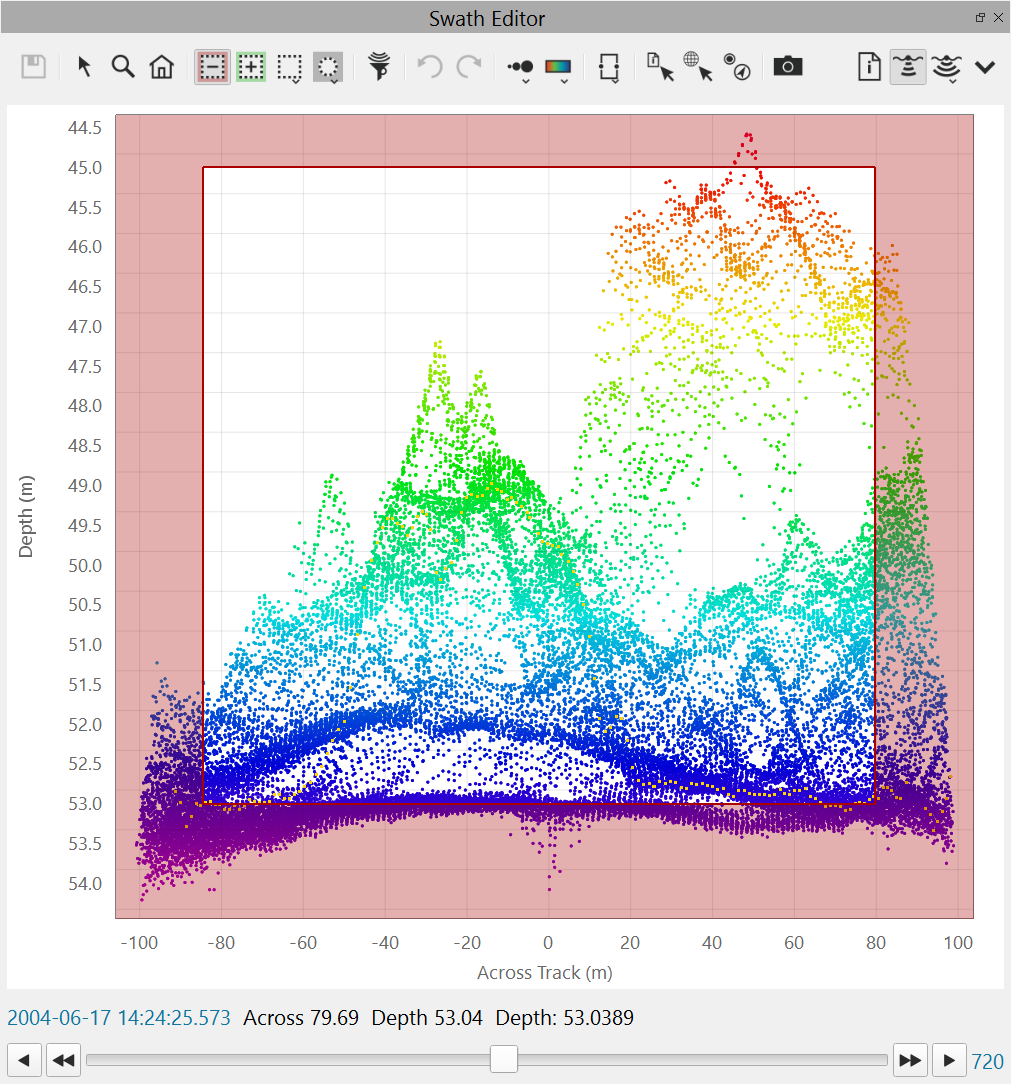This screenshot has width=1011, height=1084.
Task: Click the ping number 720 link
Action: 988,1060
